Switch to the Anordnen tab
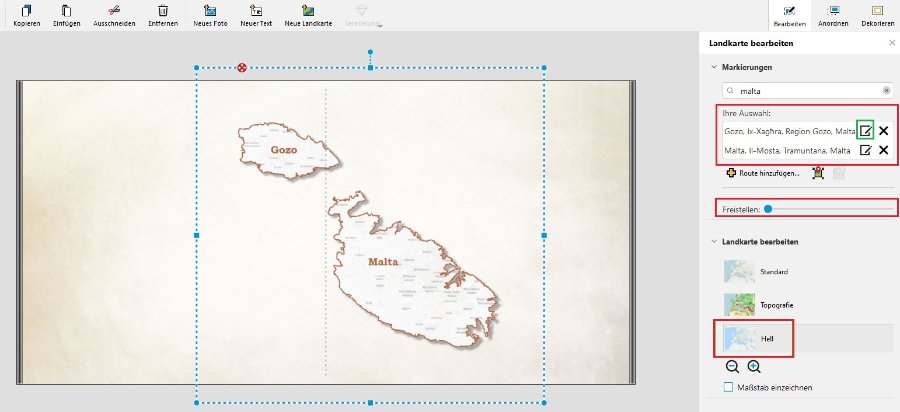This screenshot has width=900, height=412. (x=827, y=14)
